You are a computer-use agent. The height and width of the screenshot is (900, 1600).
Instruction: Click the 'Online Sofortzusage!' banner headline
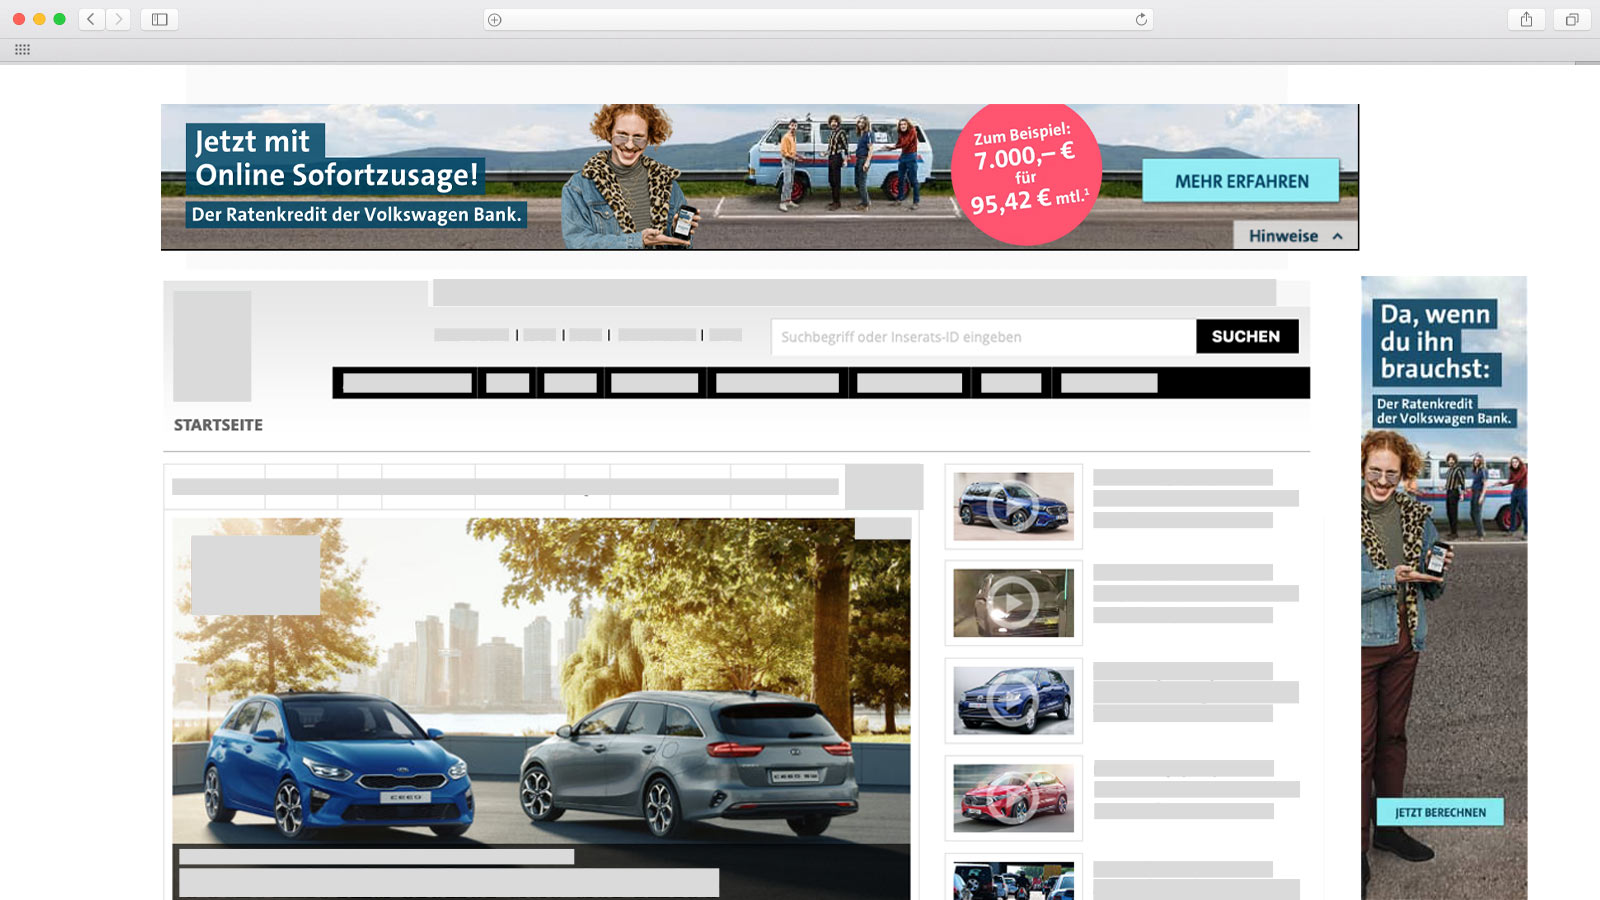pos(337,175)
